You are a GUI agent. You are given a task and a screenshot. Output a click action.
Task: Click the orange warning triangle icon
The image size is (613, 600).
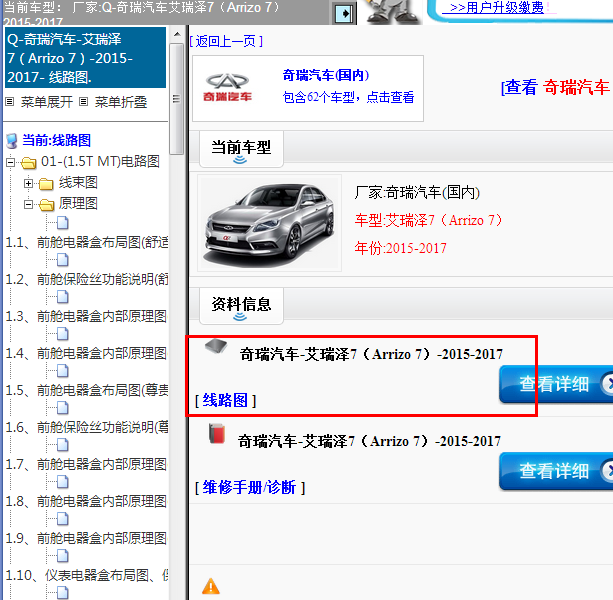coord(211,586)
